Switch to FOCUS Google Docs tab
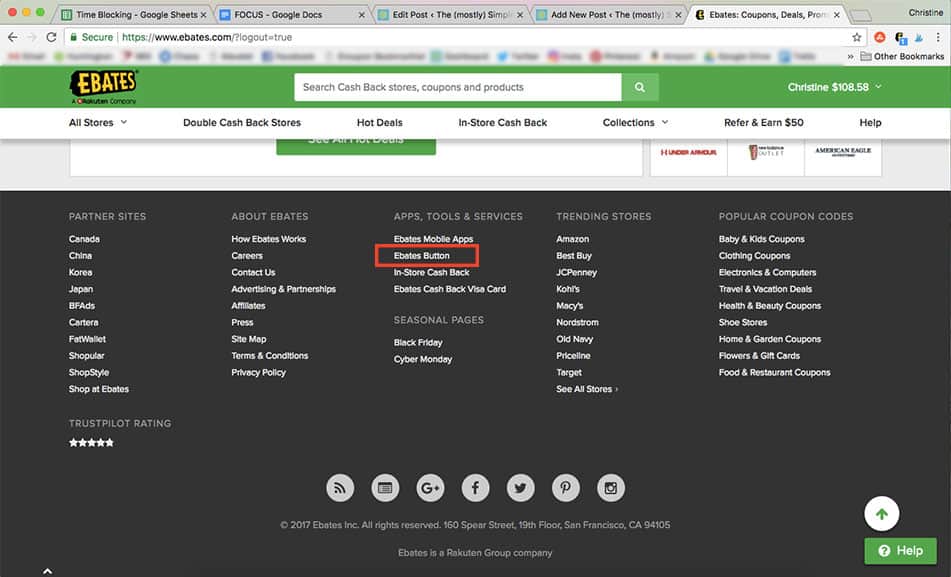951x577 pixels. pyautogui.click(x=292, y=15)
